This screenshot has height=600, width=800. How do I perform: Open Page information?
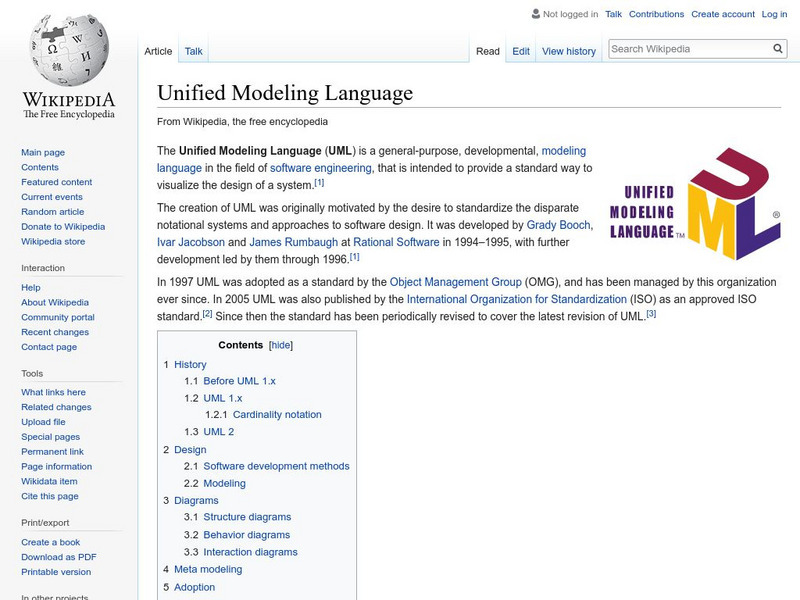pyautogui.click(x=57, y=466)
